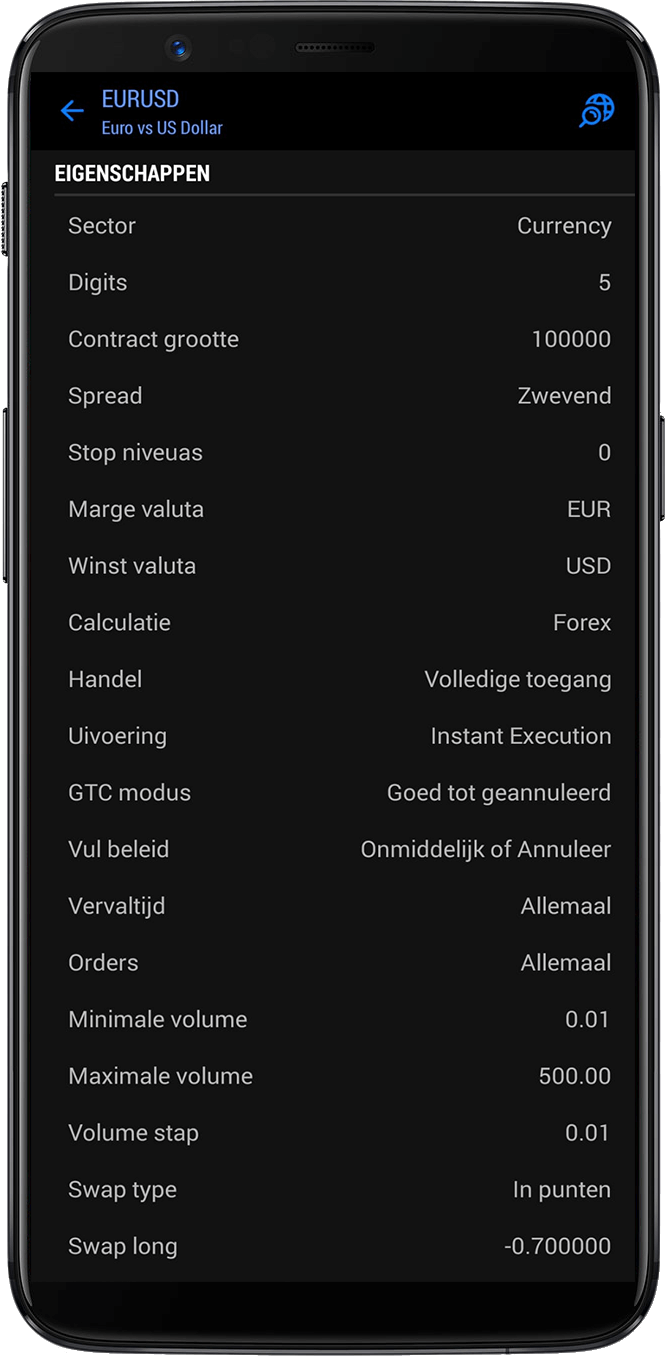Viewport: 665px width, 1356px height.
Task: Tap the back arrow to exit properties
Action: tap(72, 111)
